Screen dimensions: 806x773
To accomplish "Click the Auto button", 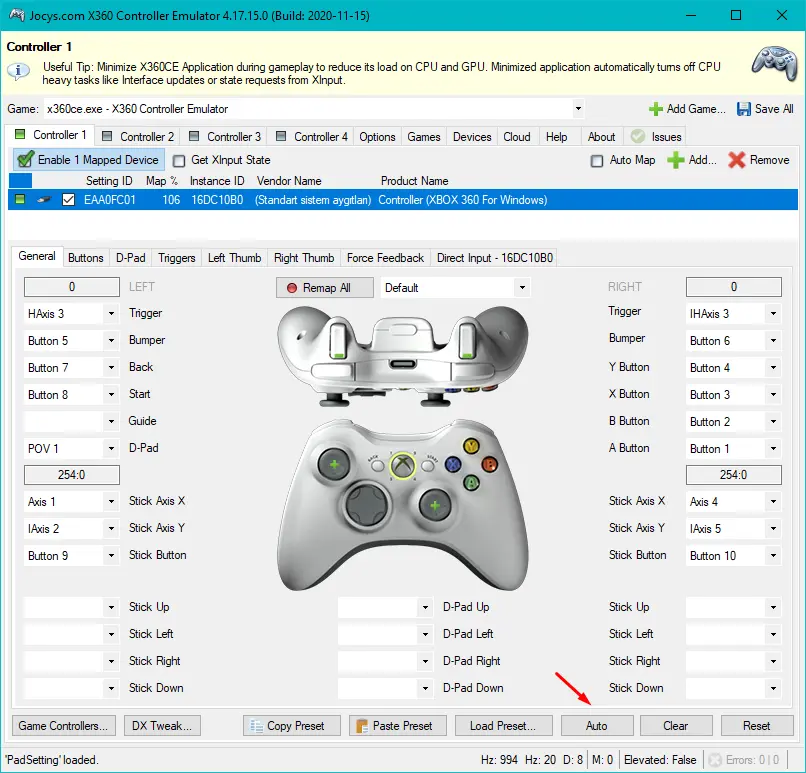I will point(597,726).
